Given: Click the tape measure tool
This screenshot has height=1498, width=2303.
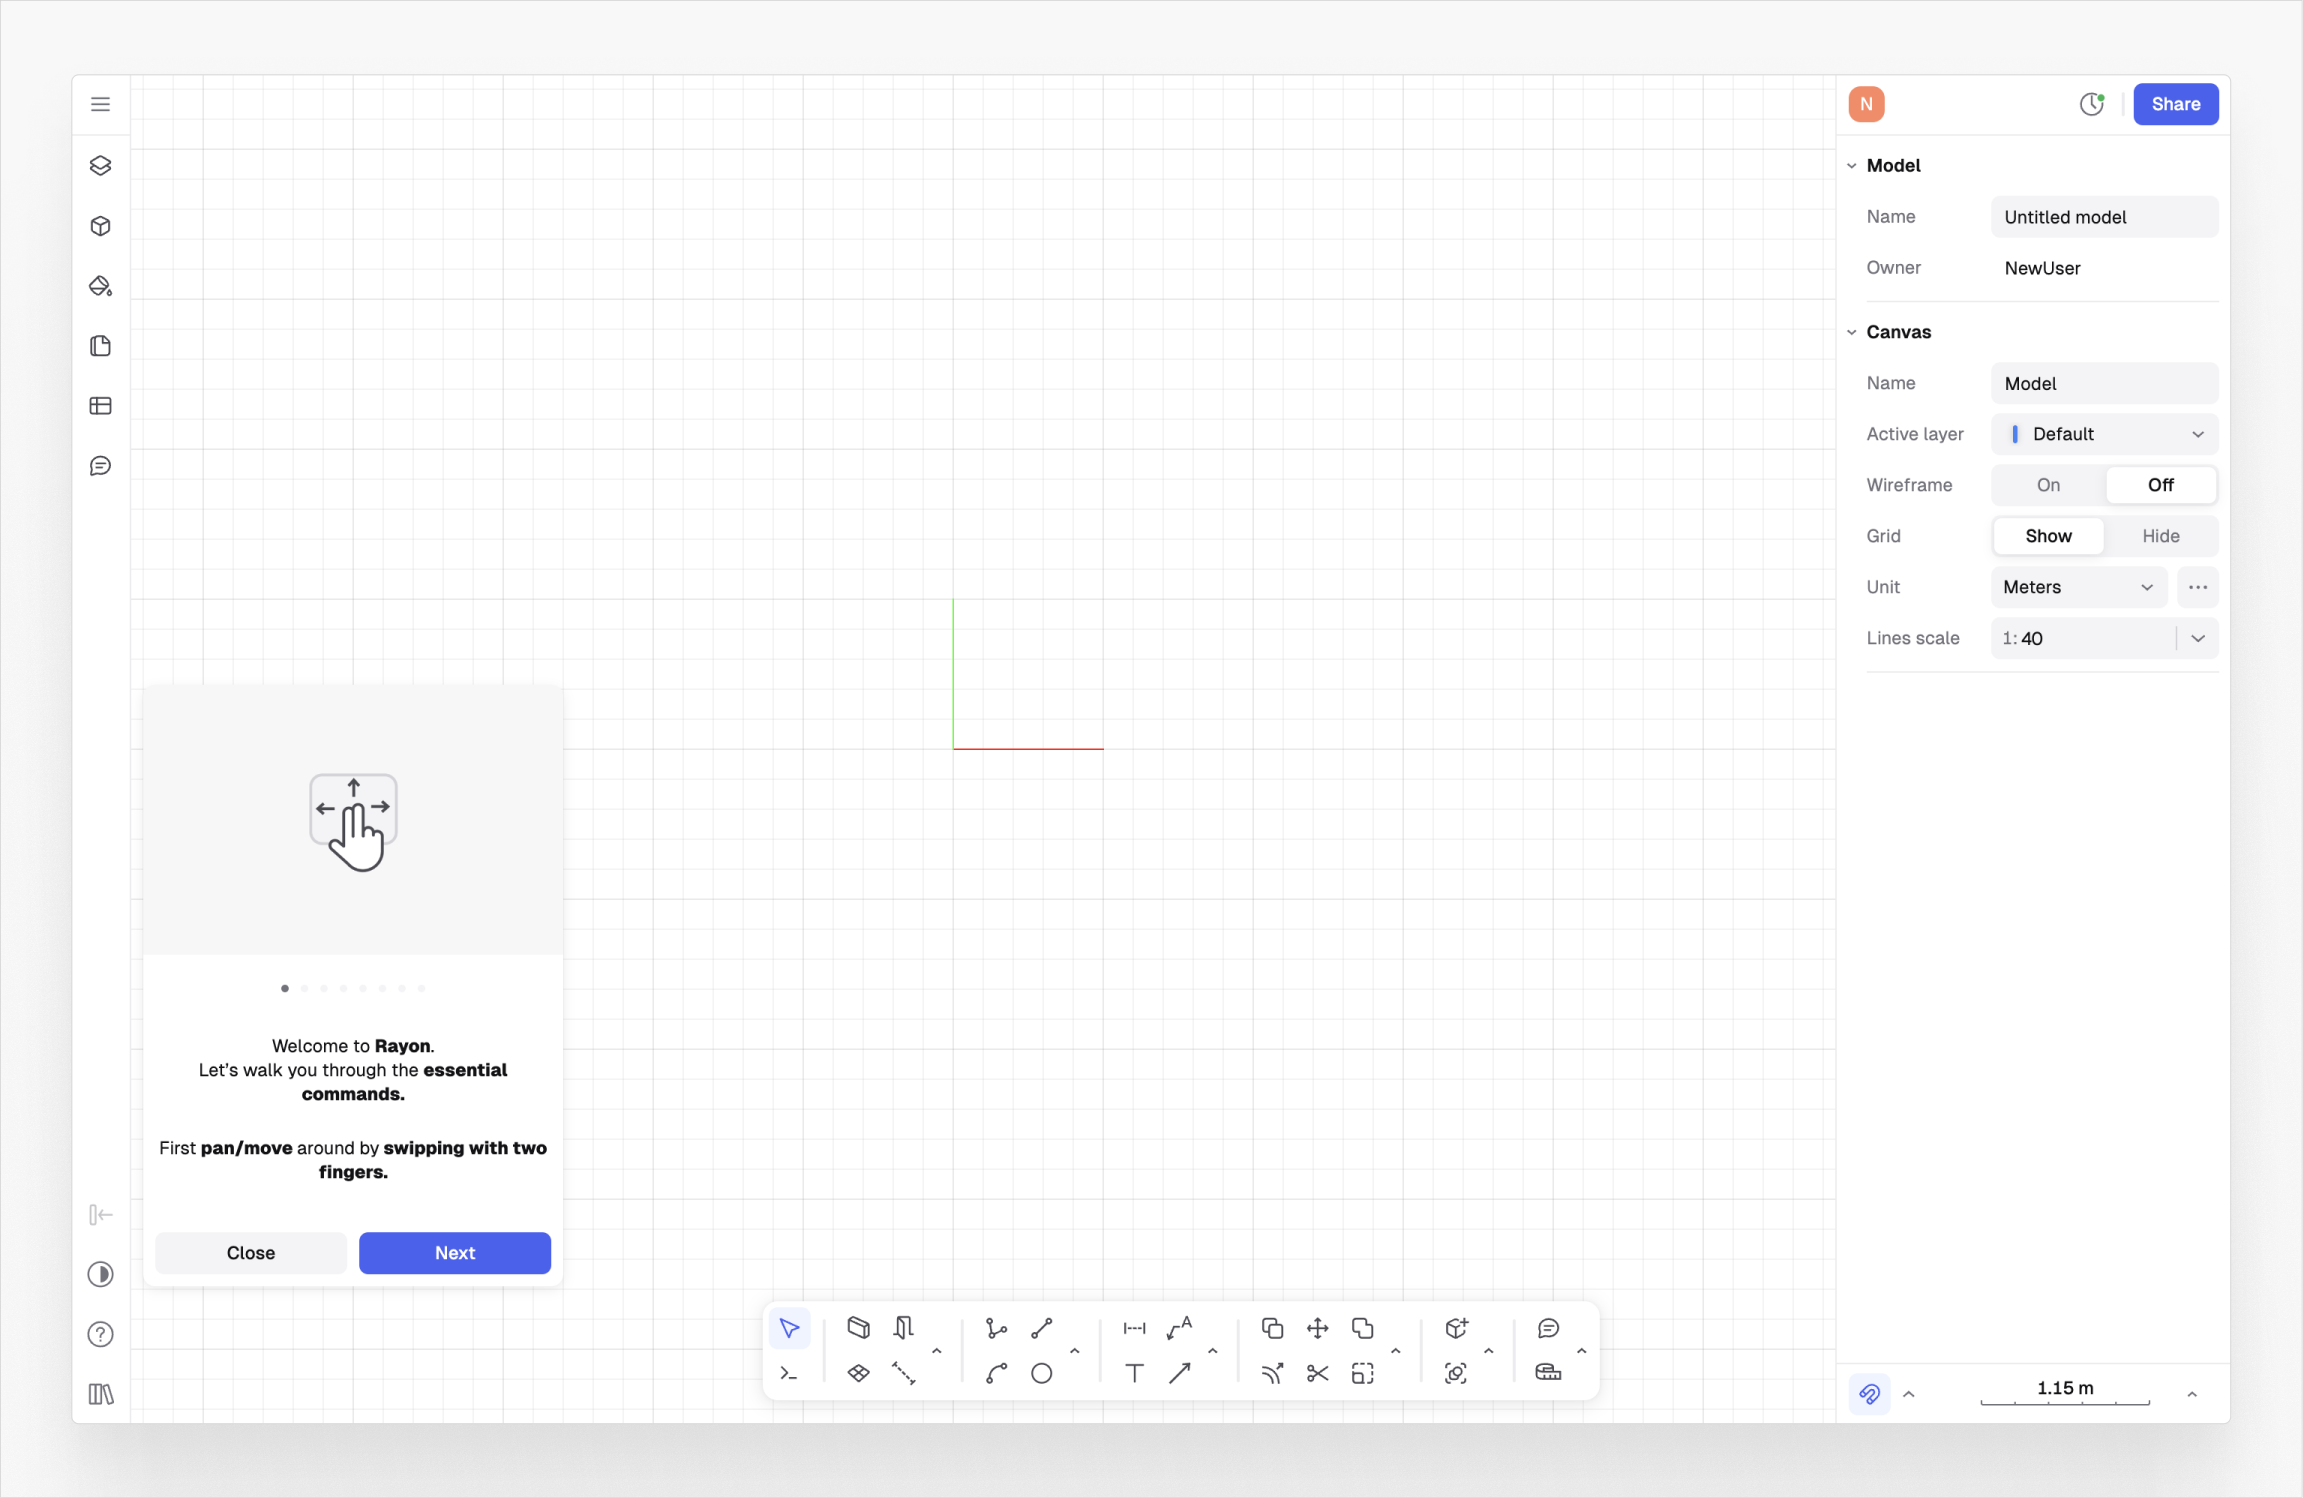Looking at the screenshot, I should click(x=1548, y=1374).
